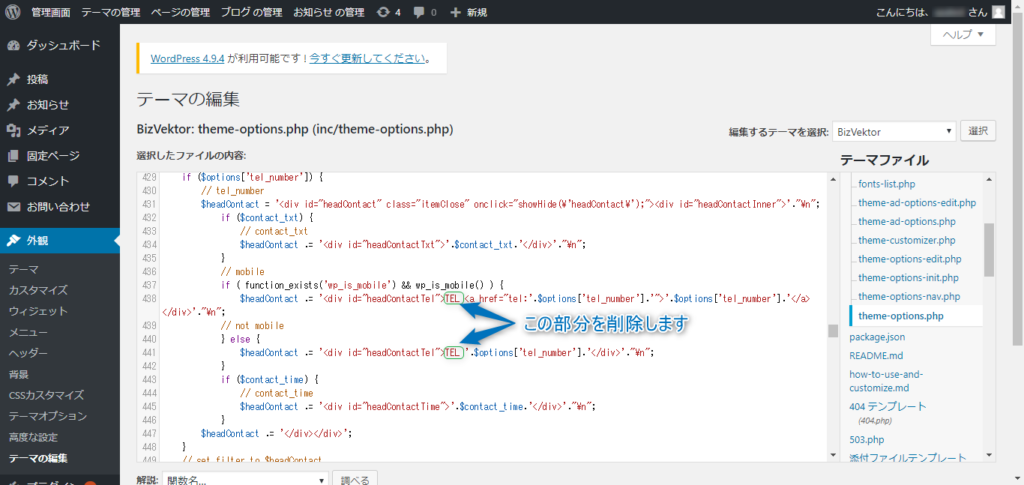
Task: Click the 投稿 pin icon
Action: (x=14, y=80)
